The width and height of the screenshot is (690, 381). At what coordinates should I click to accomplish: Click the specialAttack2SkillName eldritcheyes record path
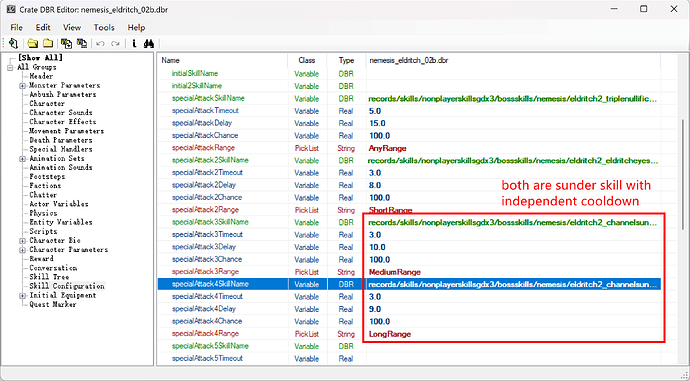click(x=513, y=161)
